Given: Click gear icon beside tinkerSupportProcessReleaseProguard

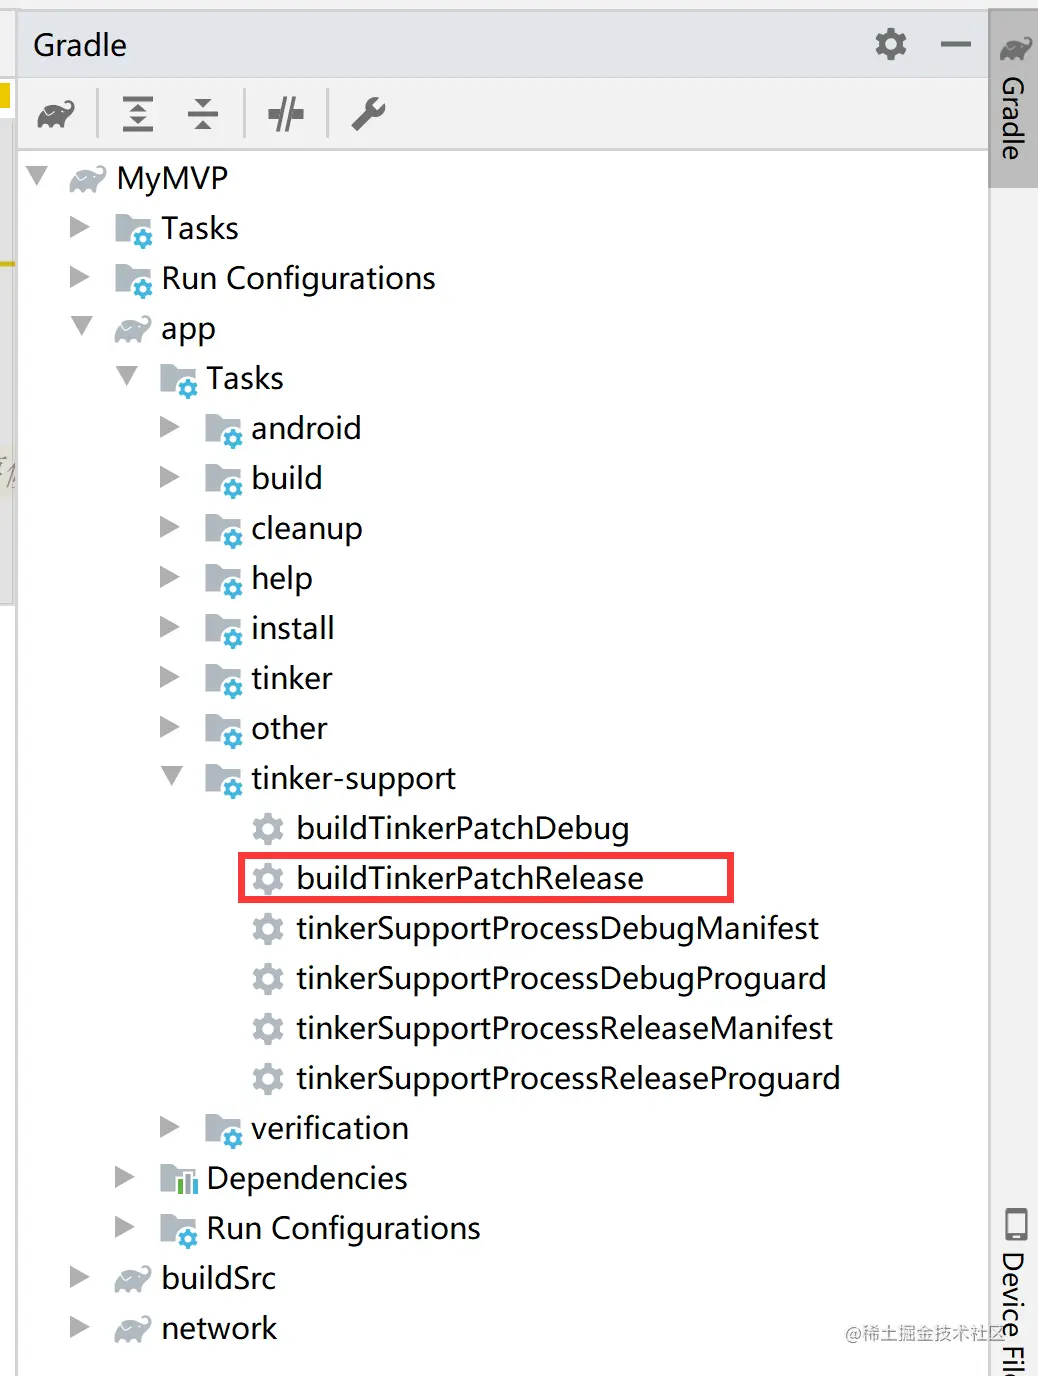Looking at the screenshot, I should point(267,1078).
